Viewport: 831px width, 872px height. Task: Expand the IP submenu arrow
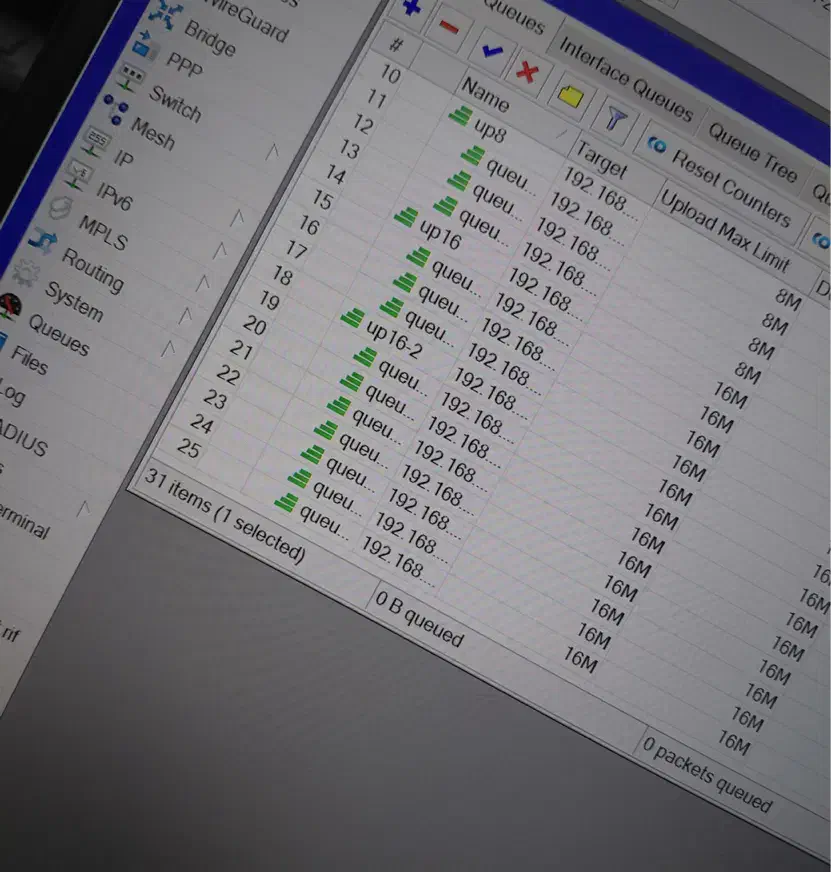pos(238,217)
